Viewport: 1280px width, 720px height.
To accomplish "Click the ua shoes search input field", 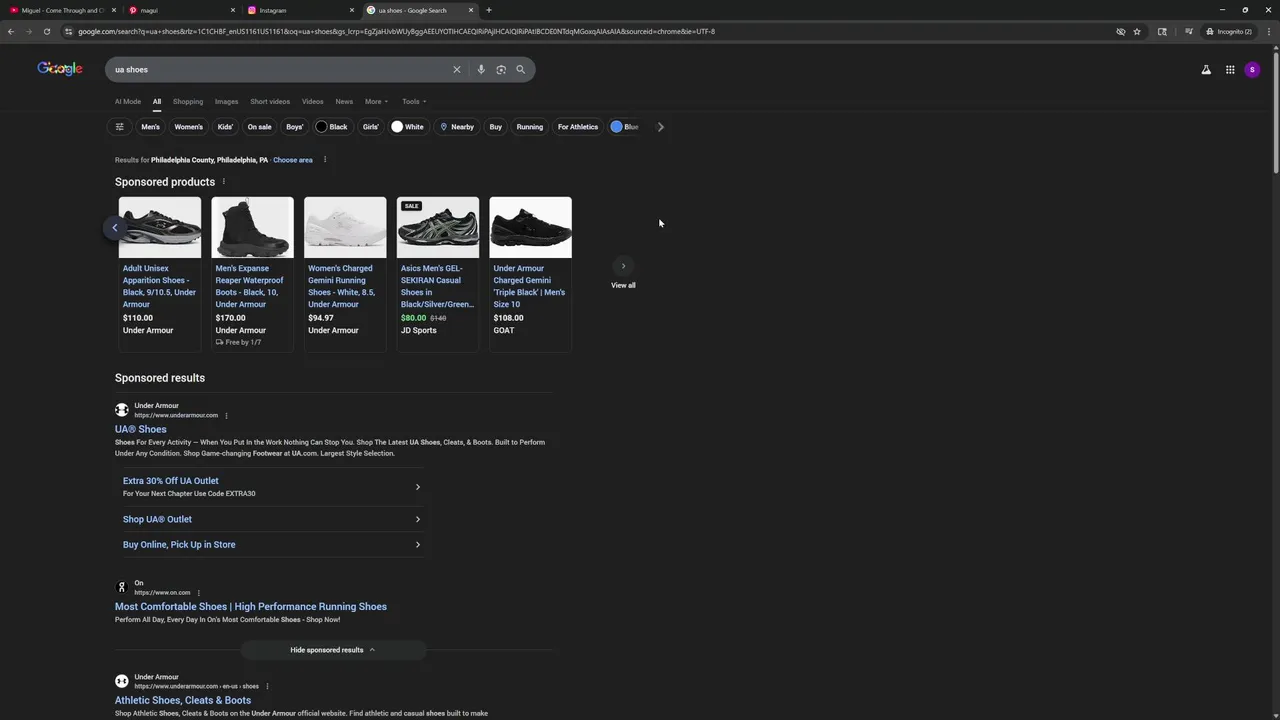I will click(x=280, y=70).
